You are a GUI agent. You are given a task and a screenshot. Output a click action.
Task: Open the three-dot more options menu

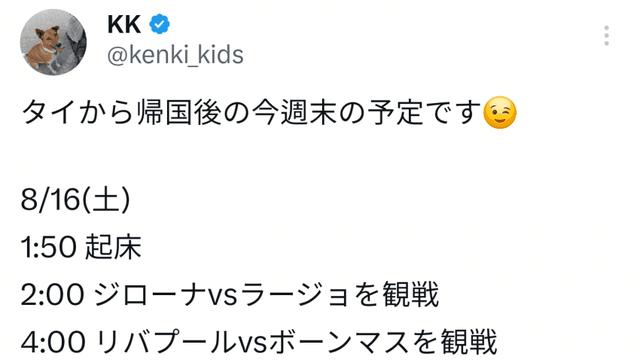(x=607, y=36)
